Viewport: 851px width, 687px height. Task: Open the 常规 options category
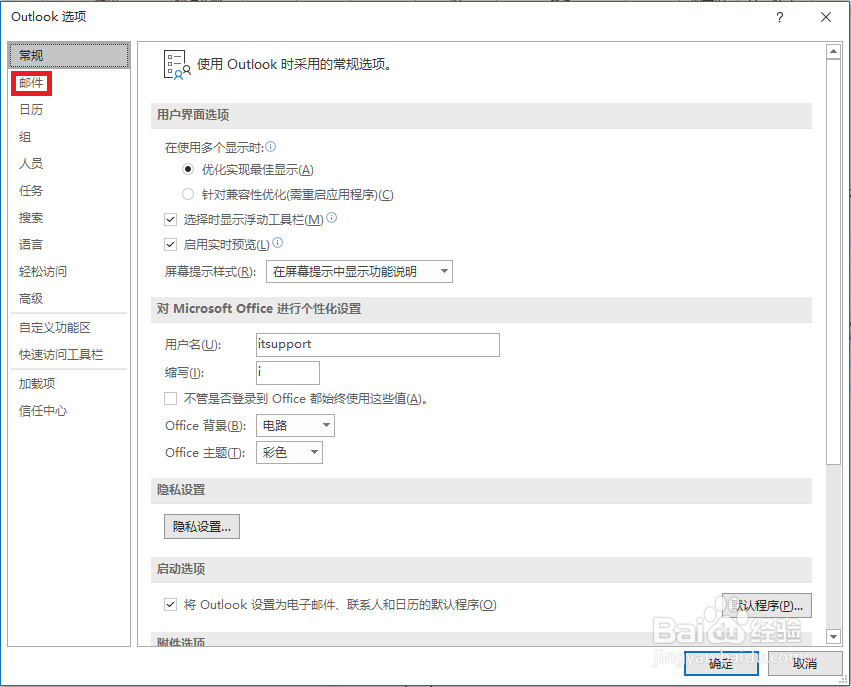pyautogui.click(x=69, y=55)
